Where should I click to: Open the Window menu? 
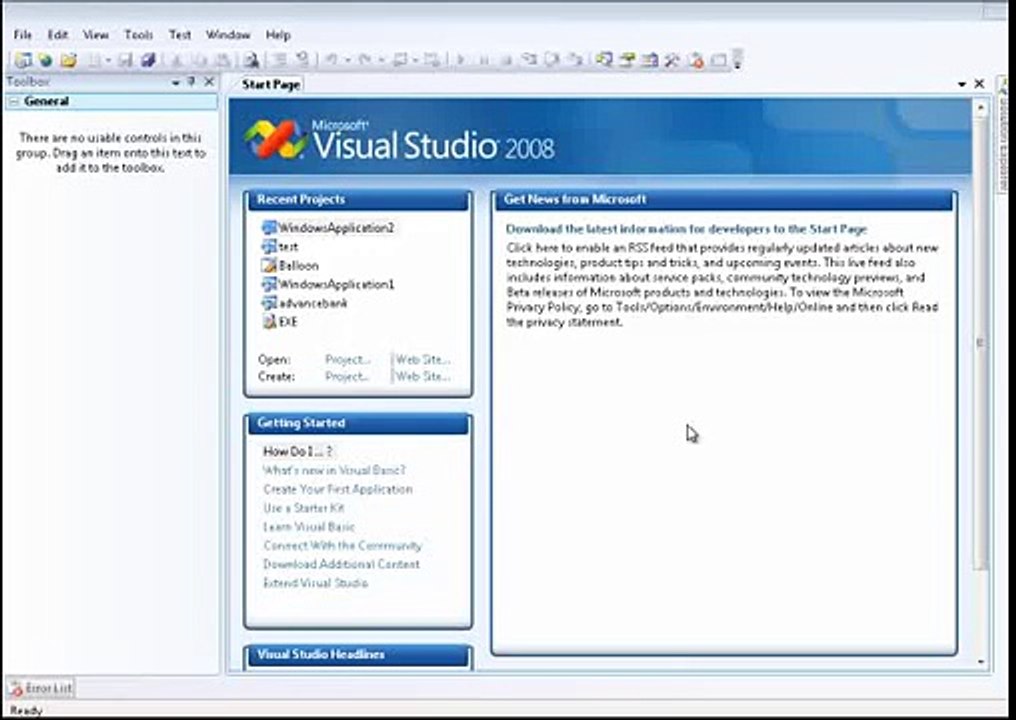tap(227, 35)
